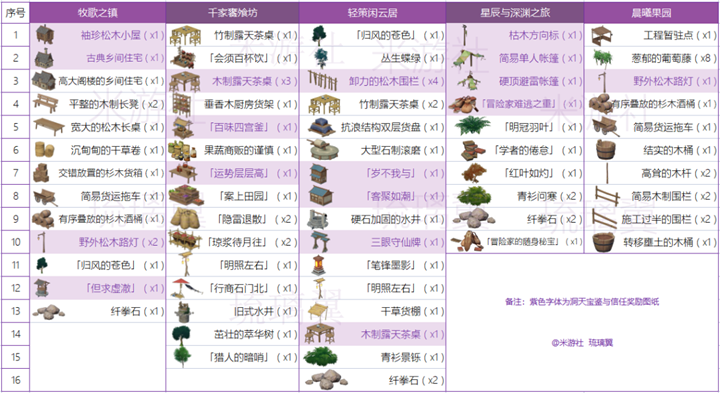The image size is (720, 393).
Task: Click the 「行商石门北」 red umbrella icon
Action: point(186,288)
